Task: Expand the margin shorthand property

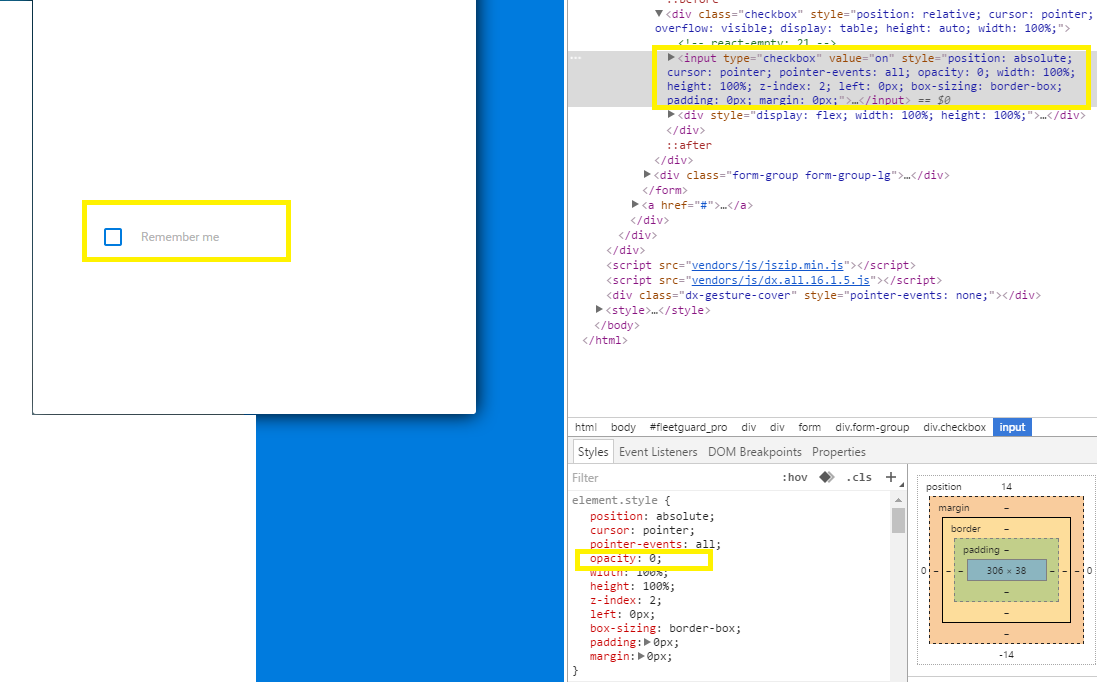Action: (641, 656)
